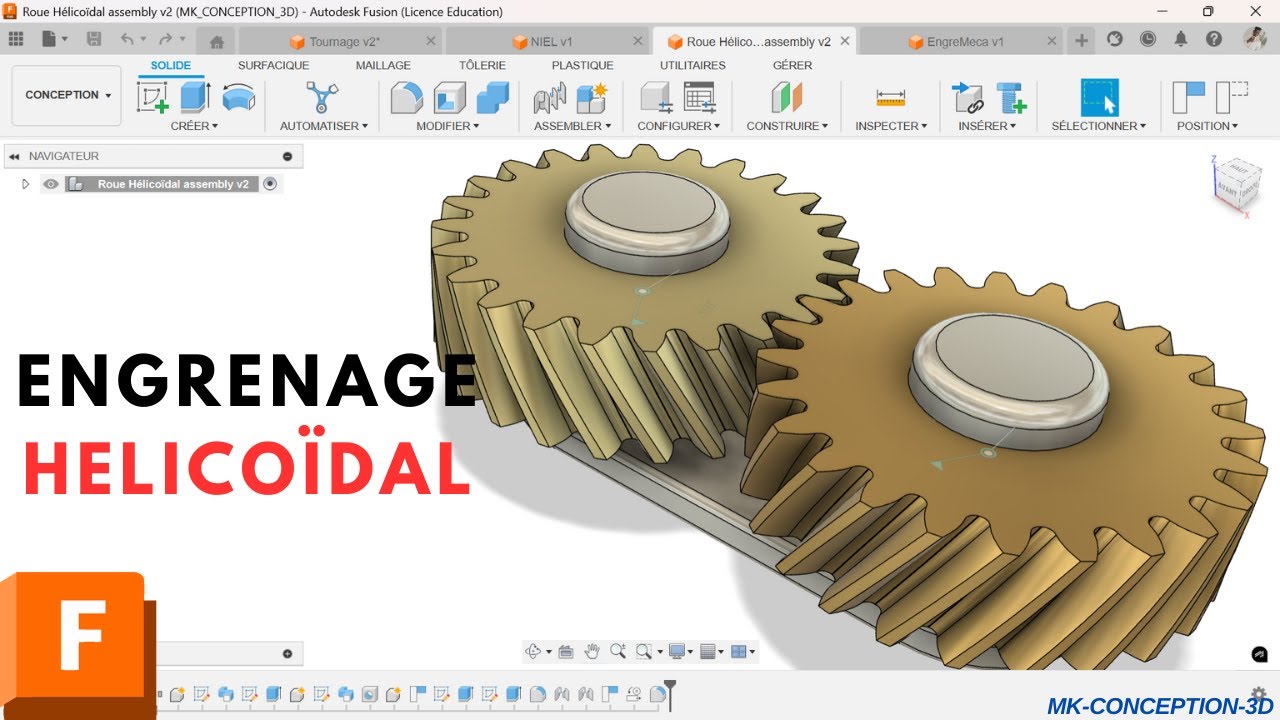Select the Extrude tool
The width and height of the screenshot is (1280, 720).
coord(195,97)
